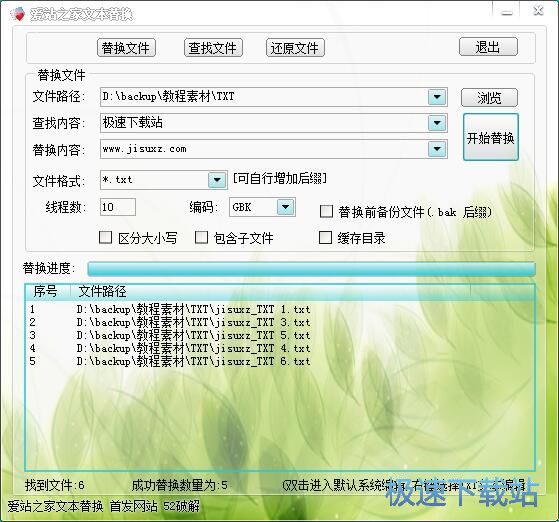Click the 爱站之家文本替换 footer text
The image size is (559, 522).
55,506
